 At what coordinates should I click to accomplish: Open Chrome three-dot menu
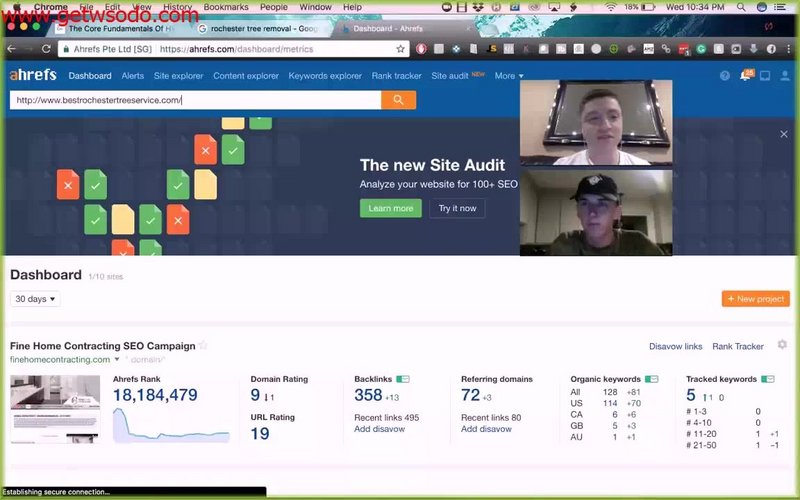point(788,49)
